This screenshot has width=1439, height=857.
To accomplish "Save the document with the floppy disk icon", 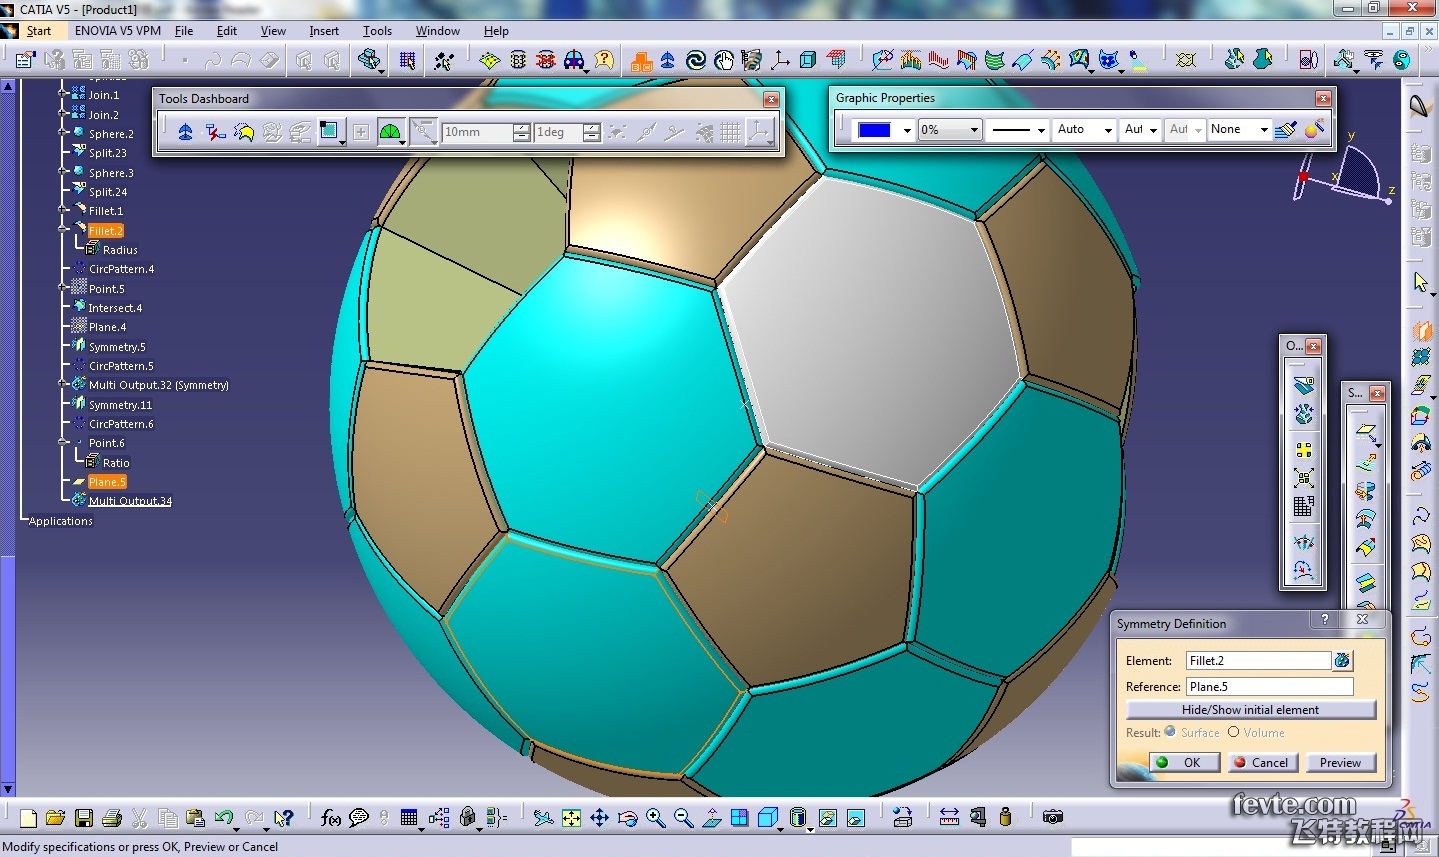I will pos(84,818).
